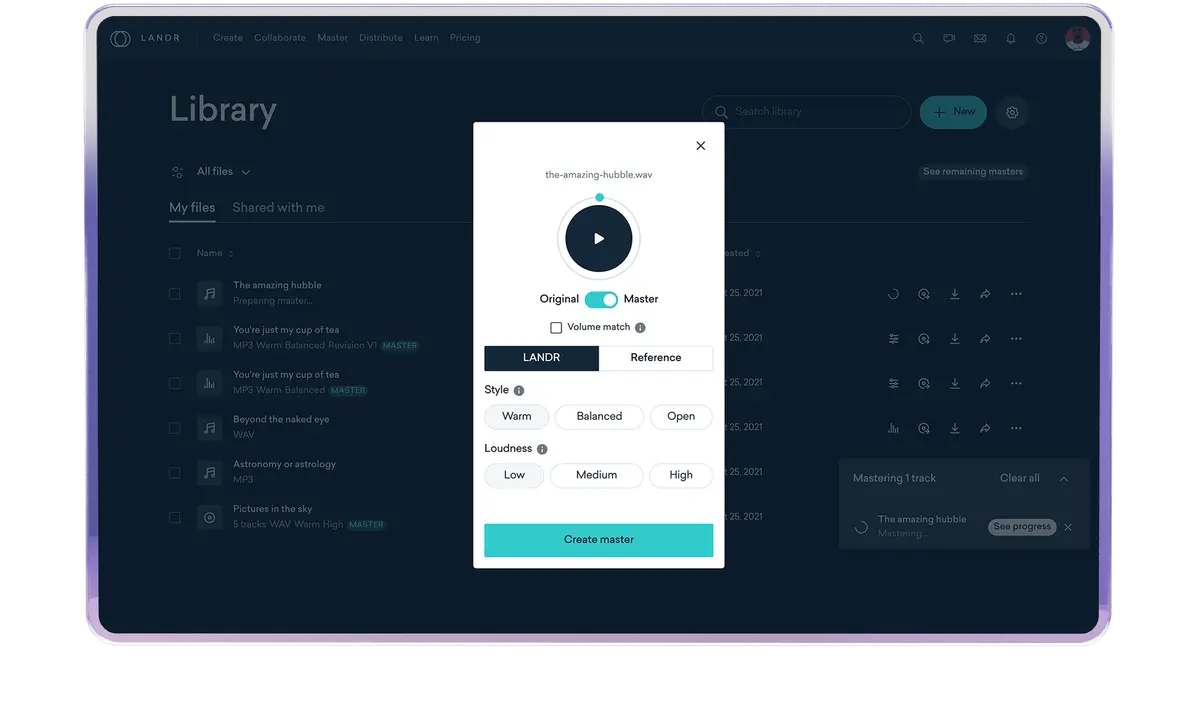Screen dimensions: 1200x724
Task: Open more options for The amazing hubble
Action: (1016, 295)
